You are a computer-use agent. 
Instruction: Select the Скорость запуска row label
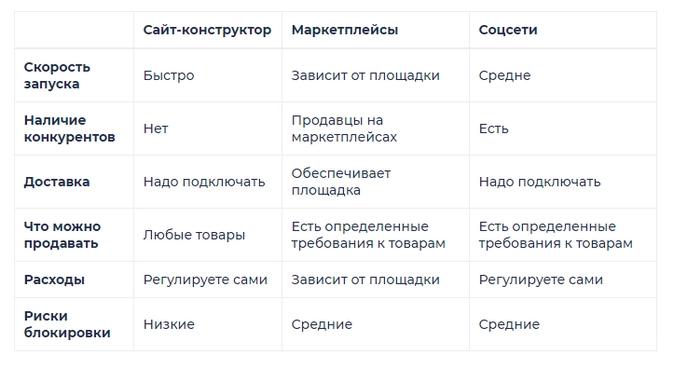pos(57,75)
